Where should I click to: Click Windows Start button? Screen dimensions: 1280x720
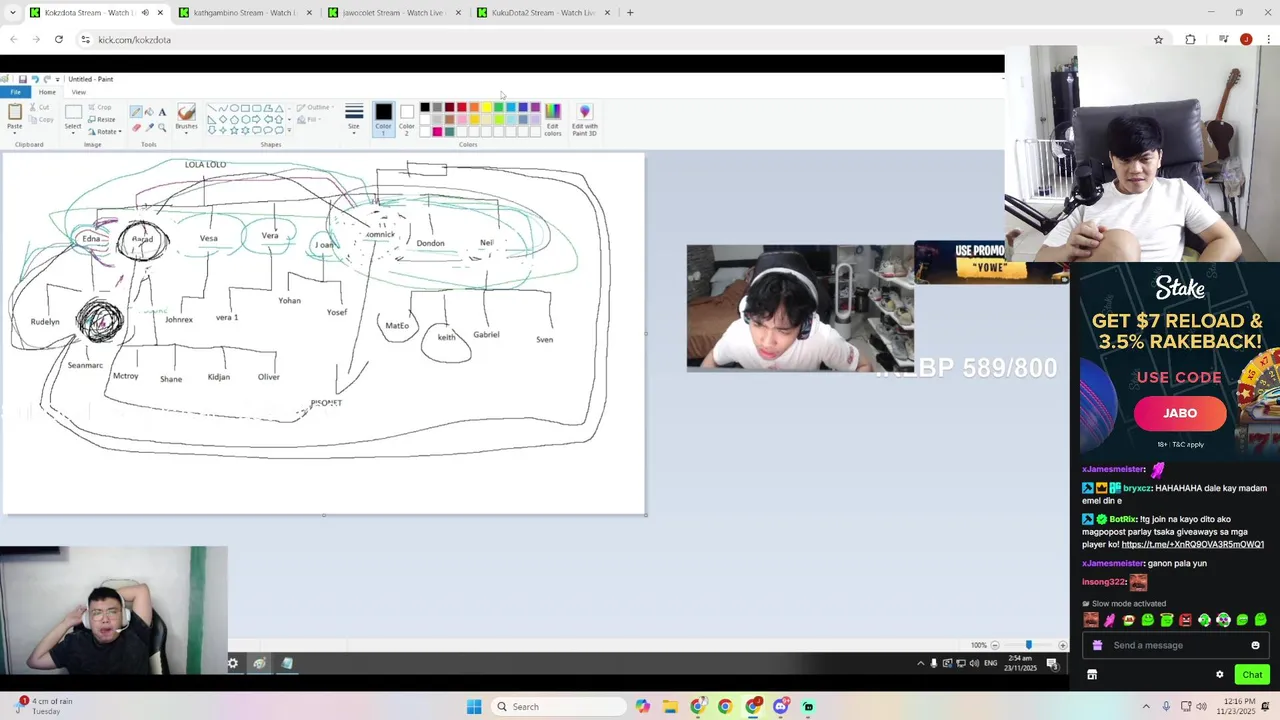coord(474,707)
